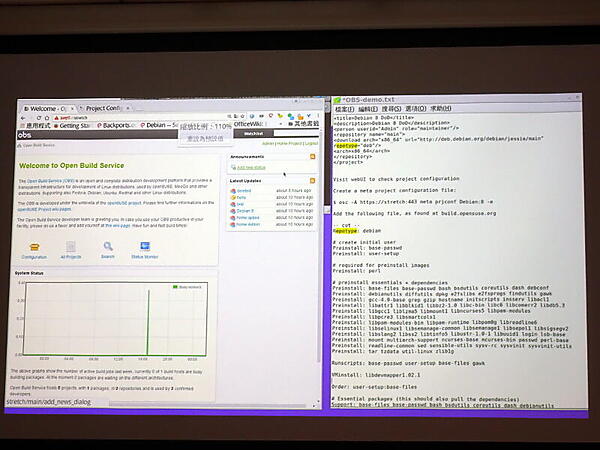Click the 'System Status' heading

[x=29, y=273]
